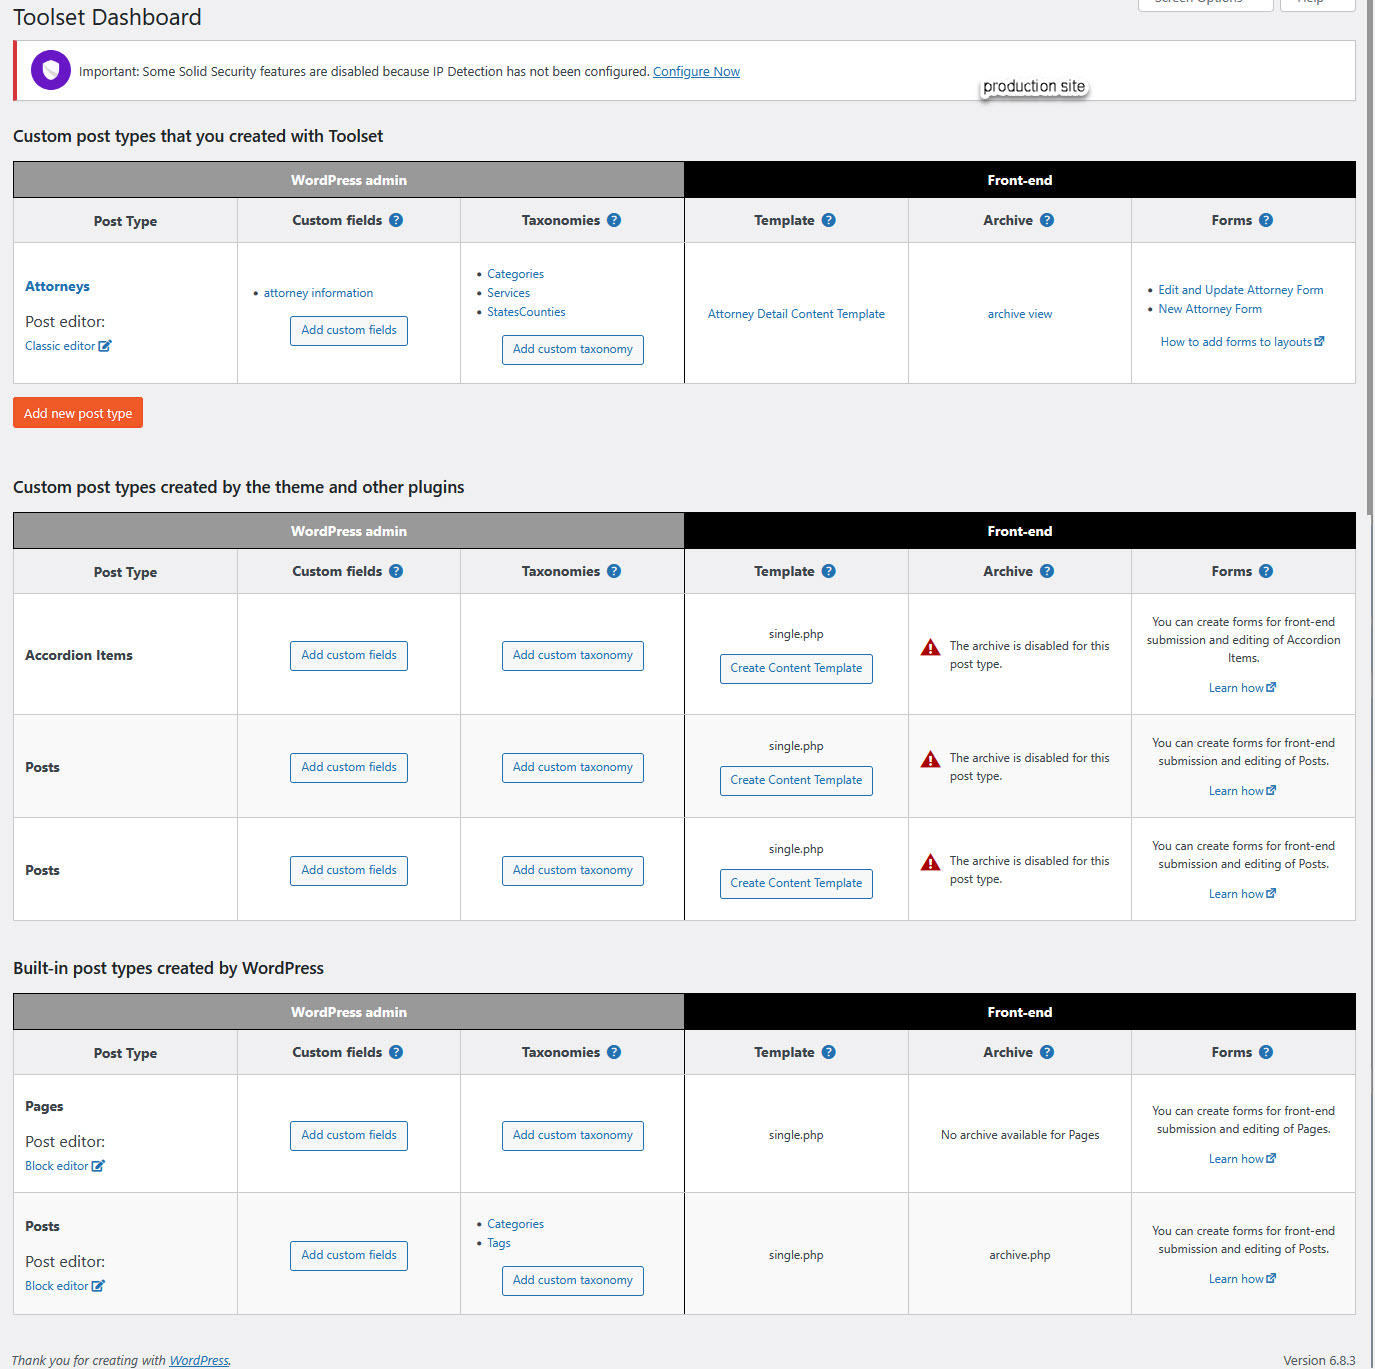Screen dimensions: 1375x1369
Task: Open the Attorneys post type link
Action: click(57, 286)
